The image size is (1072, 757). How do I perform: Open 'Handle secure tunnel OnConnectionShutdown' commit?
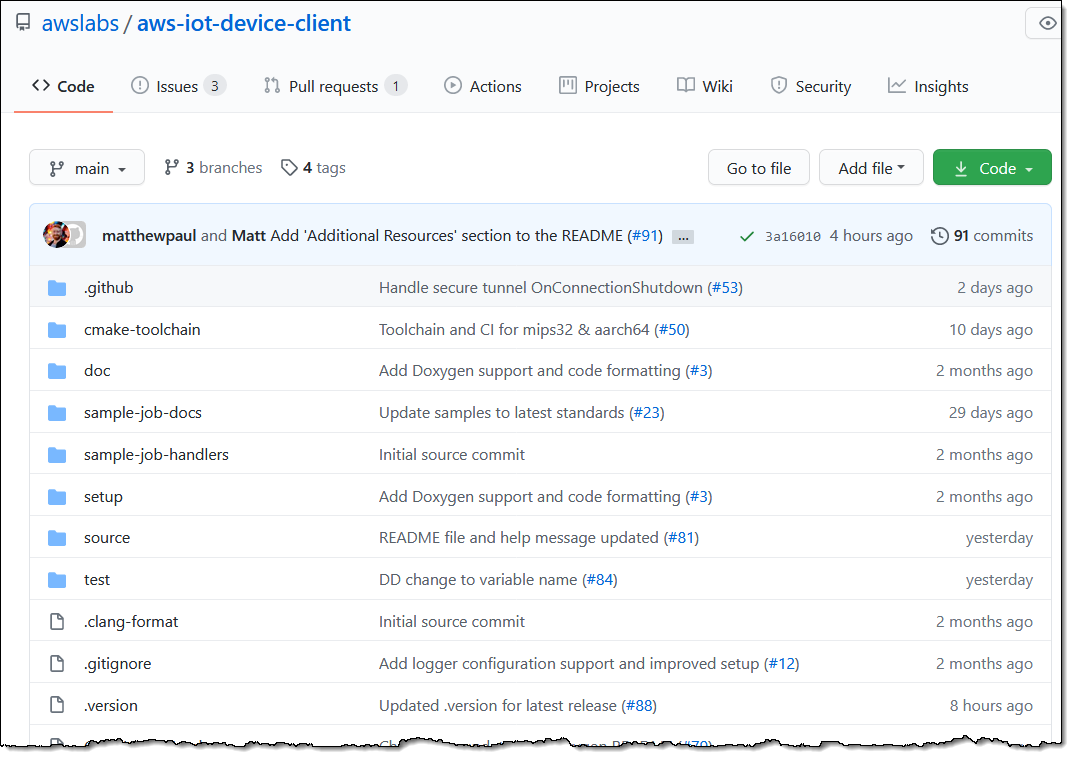(540, 288)
